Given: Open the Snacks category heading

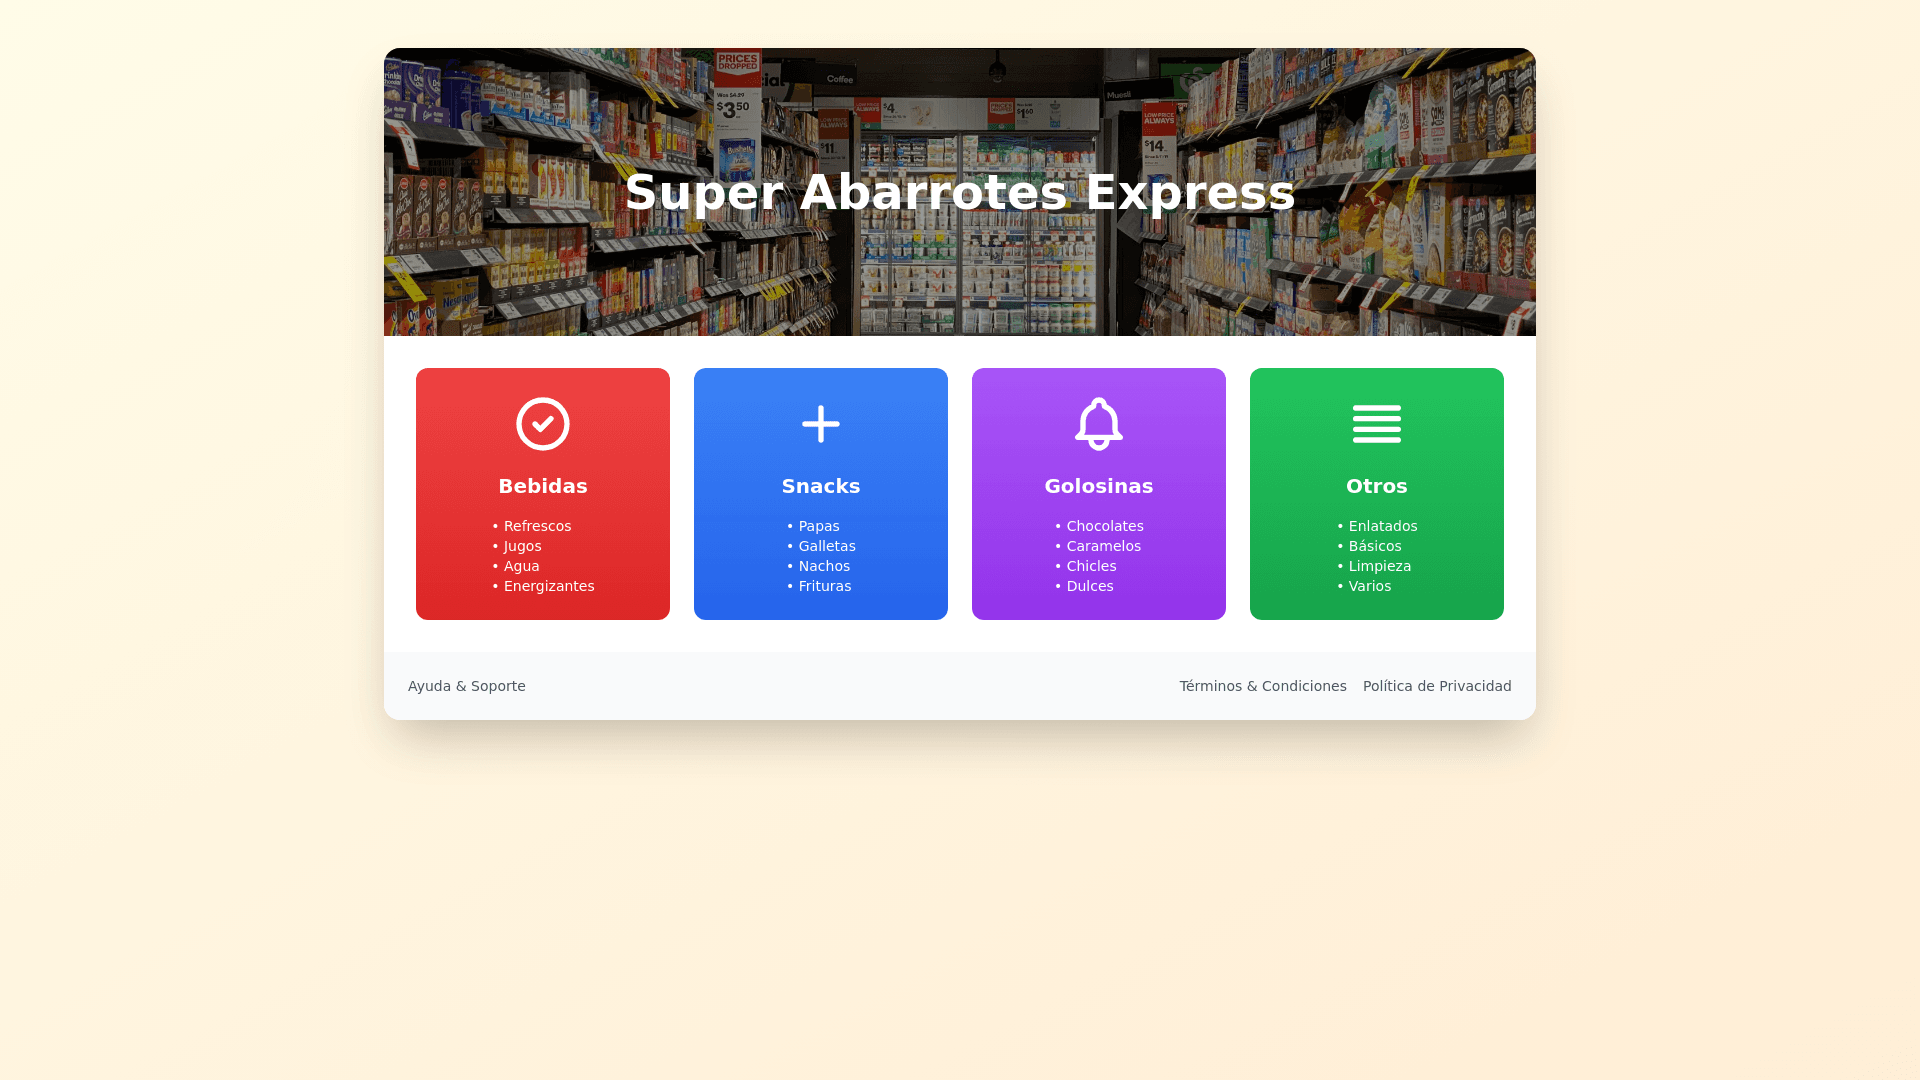Looking at the screenshot, I should (820, 486).
